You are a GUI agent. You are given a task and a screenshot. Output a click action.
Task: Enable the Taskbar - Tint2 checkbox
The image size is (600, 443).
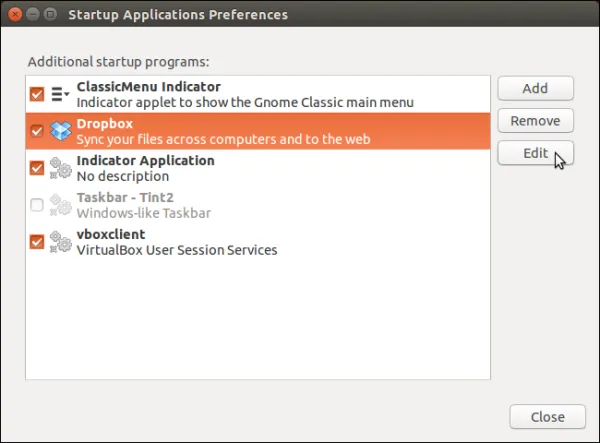(37, 205)
